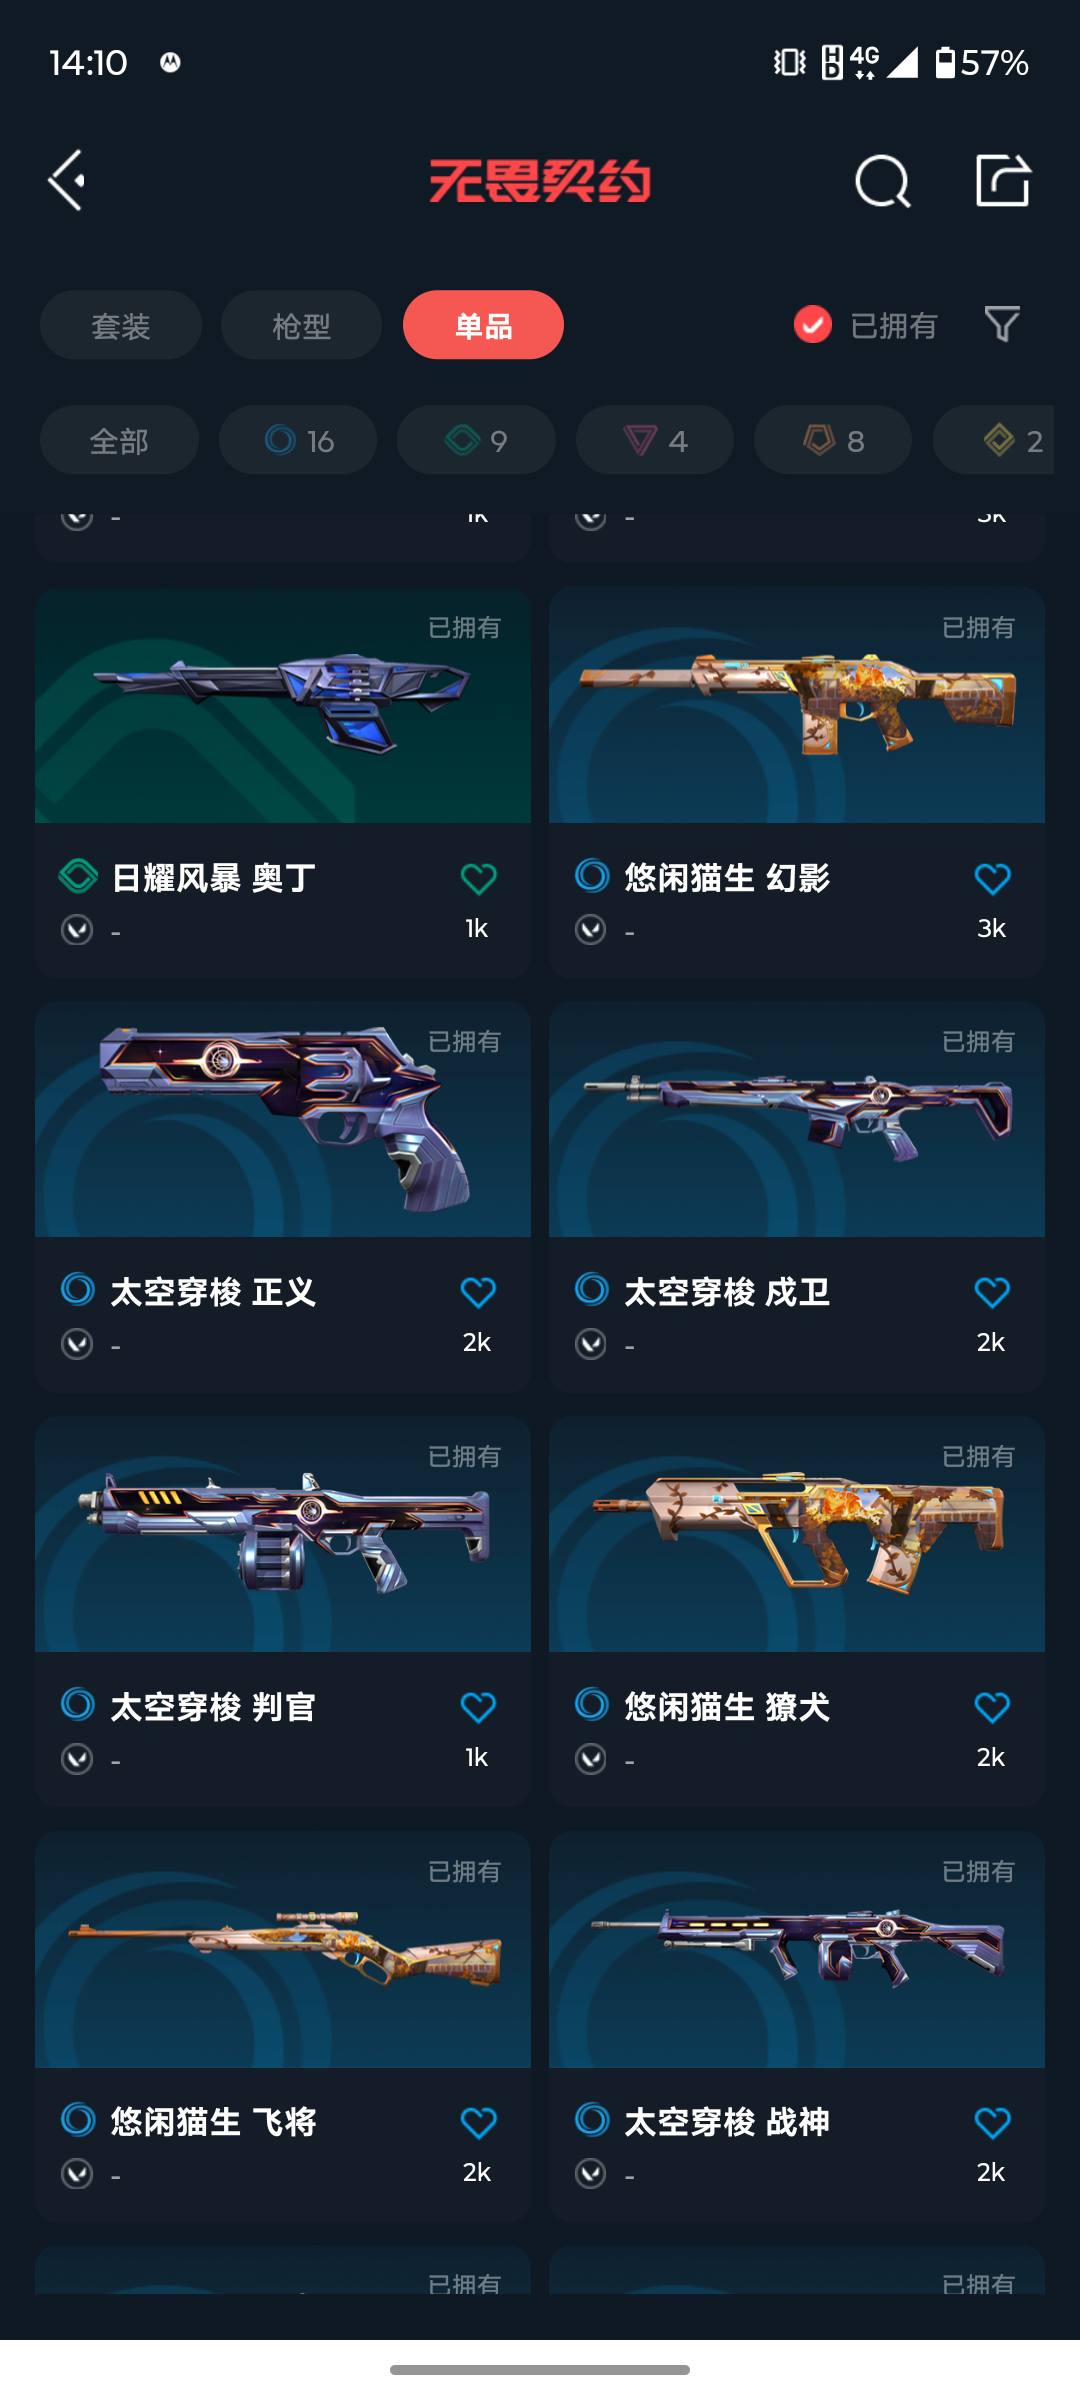
Task: Favorite 悠闲猫生 幻影 with heart icon
Action: (x=992, y=879)
